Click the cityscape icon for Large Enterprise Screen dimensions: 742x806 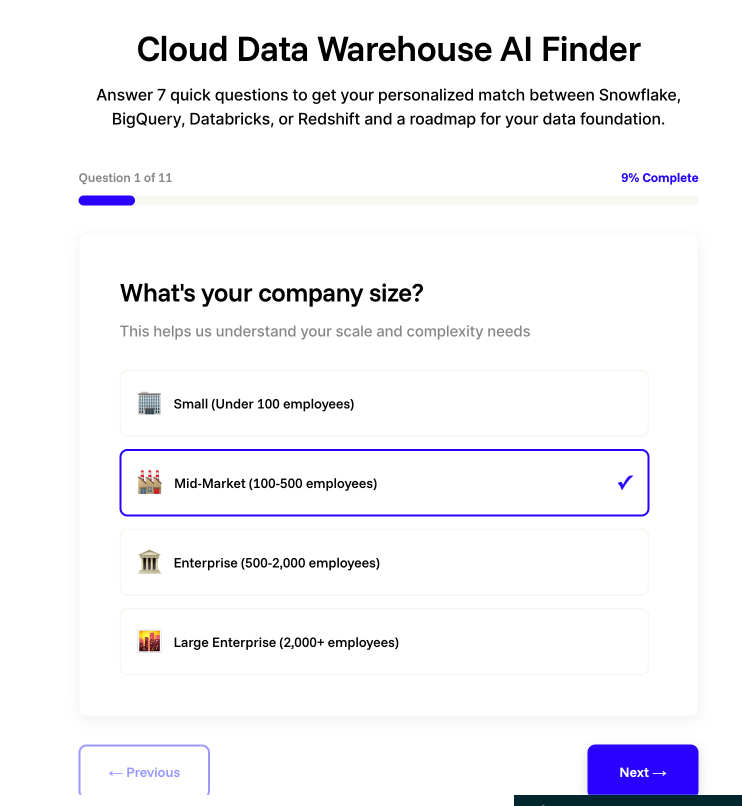tap(149, 641)
